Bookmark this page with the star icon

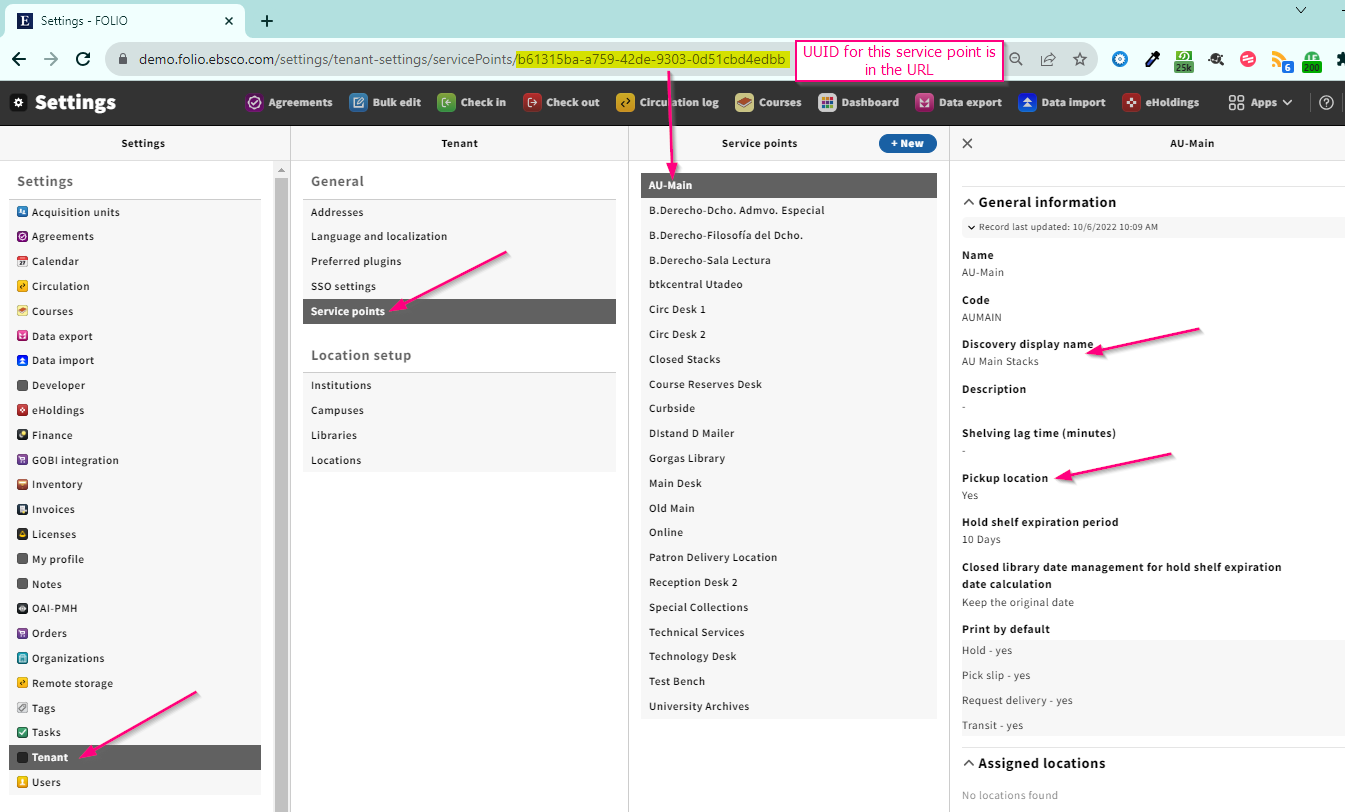pyautogui.click(x=1080, y=59)
